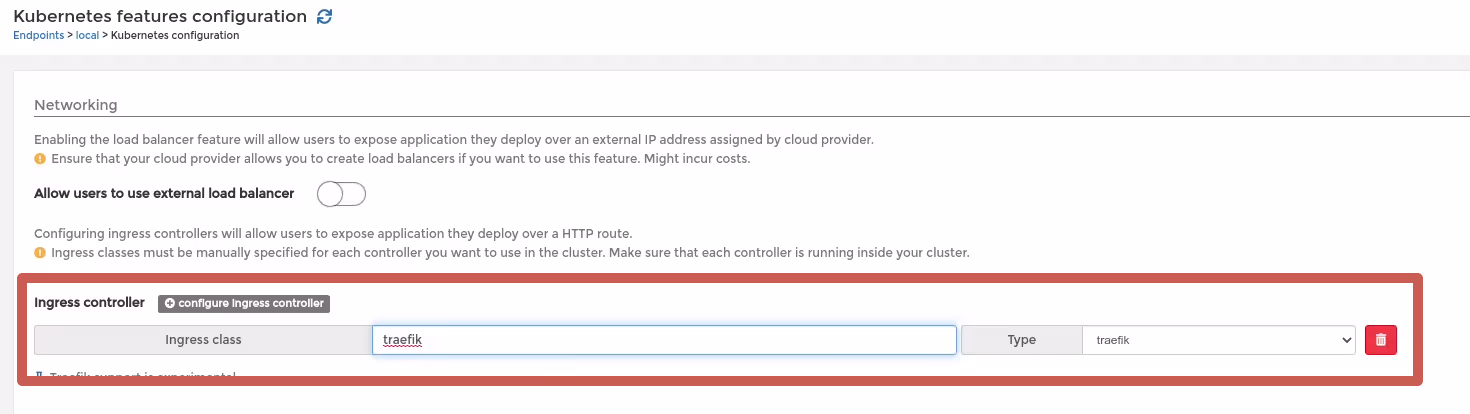Go to Endpoints breadcrumb link

[x=38, y=35]
